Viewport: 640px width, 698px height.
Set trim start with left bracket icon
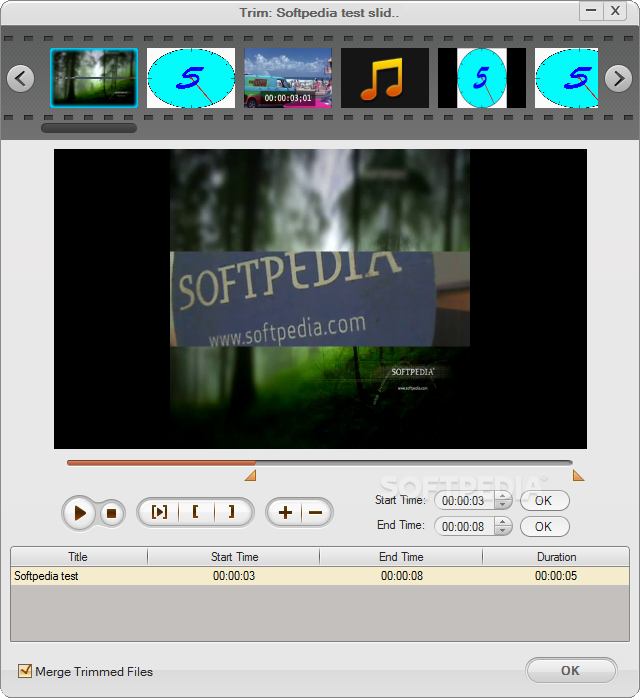pyautogui.click(x=196, y=512)
